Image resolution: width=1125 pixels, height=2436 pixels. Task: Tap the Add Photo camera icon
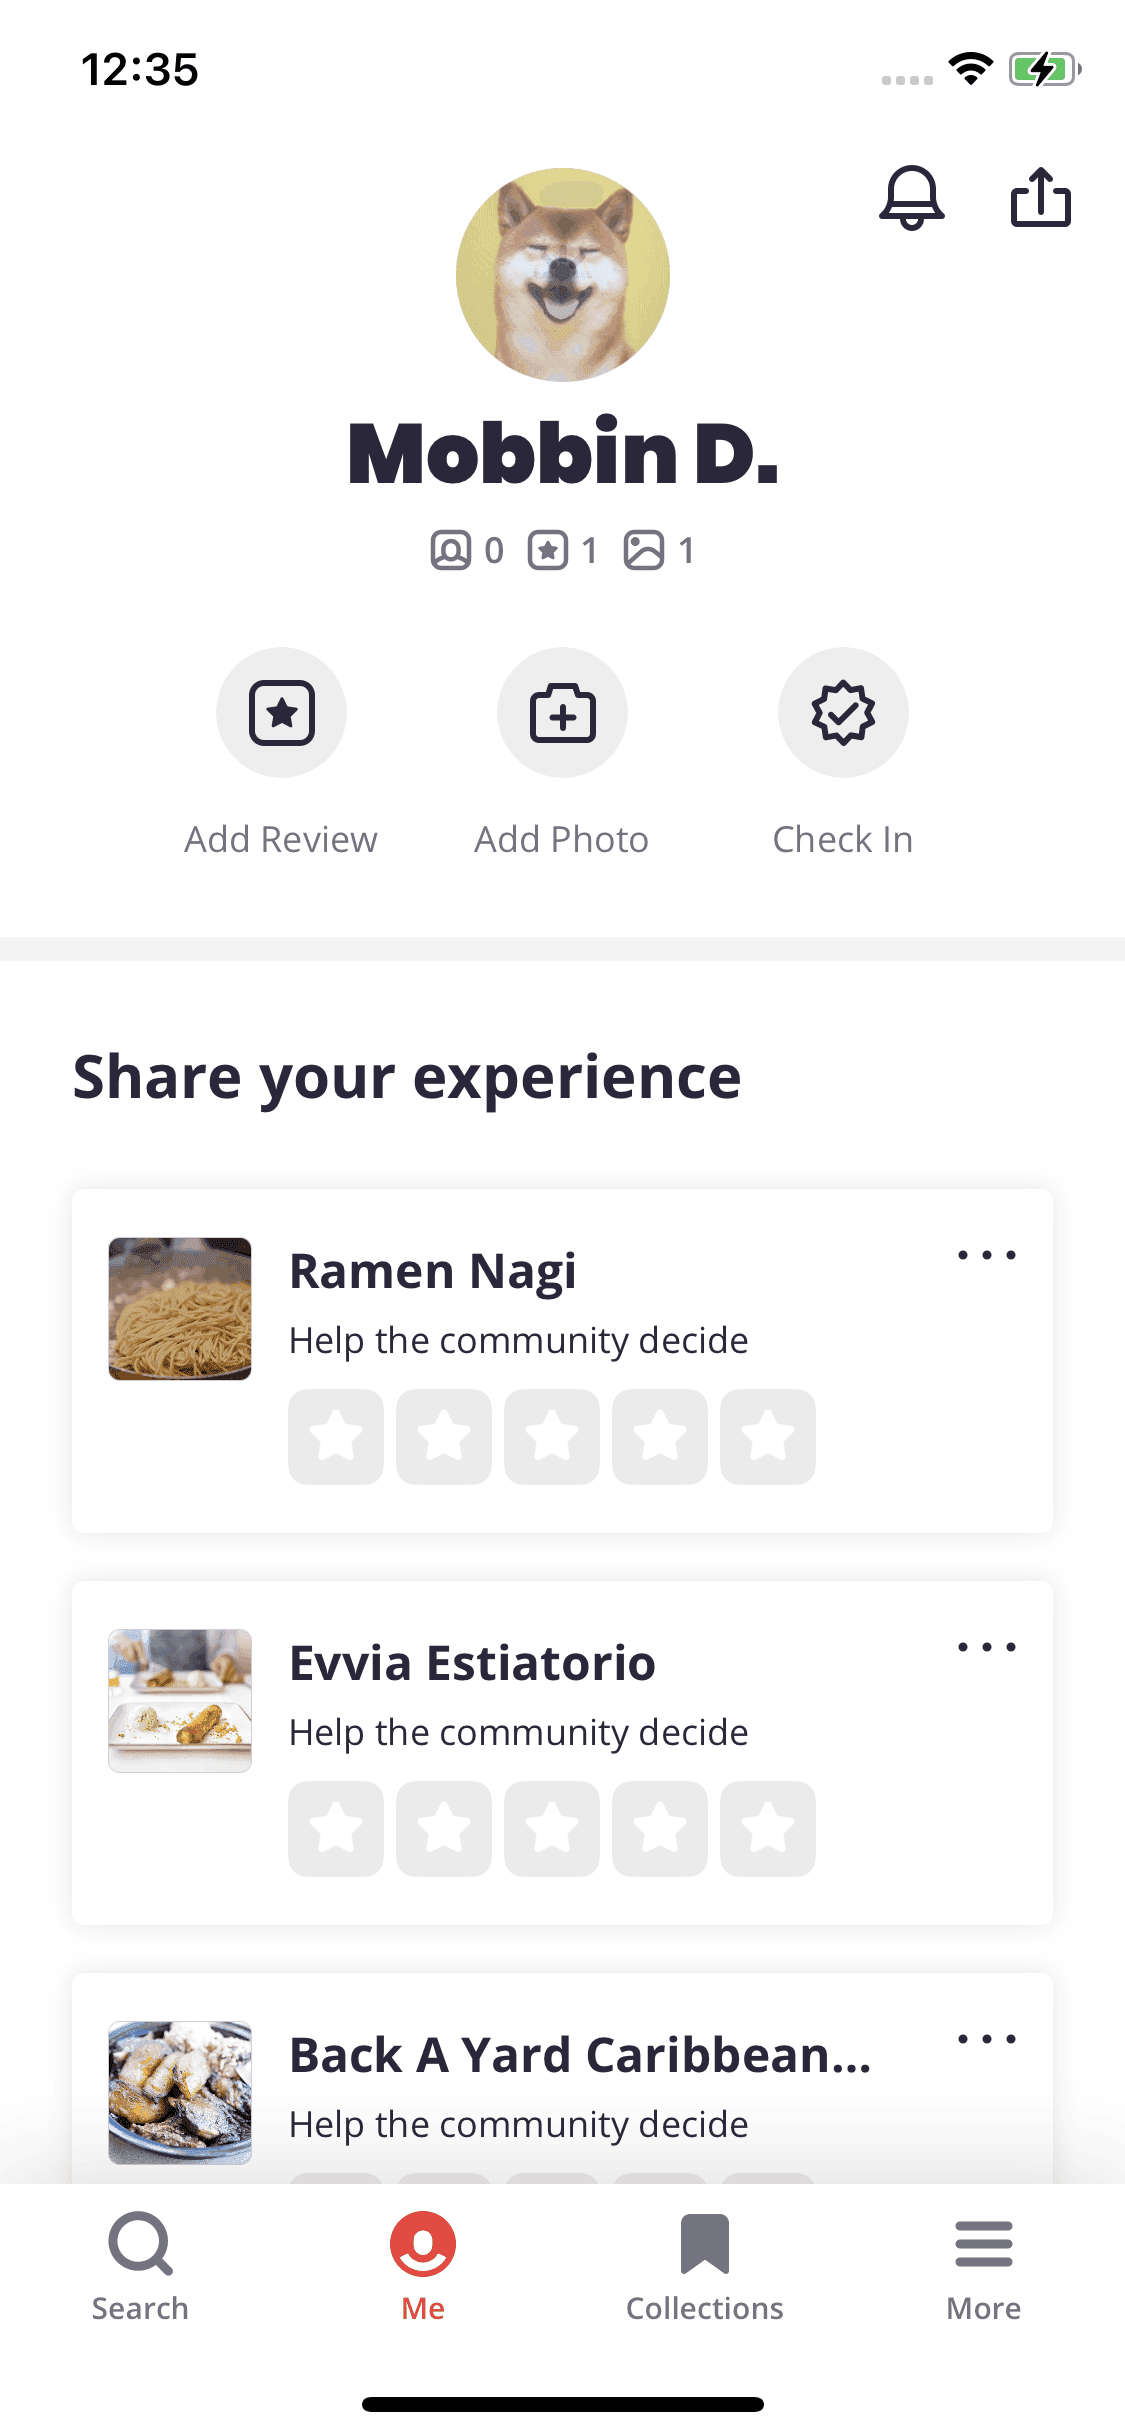tap(562, 713)
